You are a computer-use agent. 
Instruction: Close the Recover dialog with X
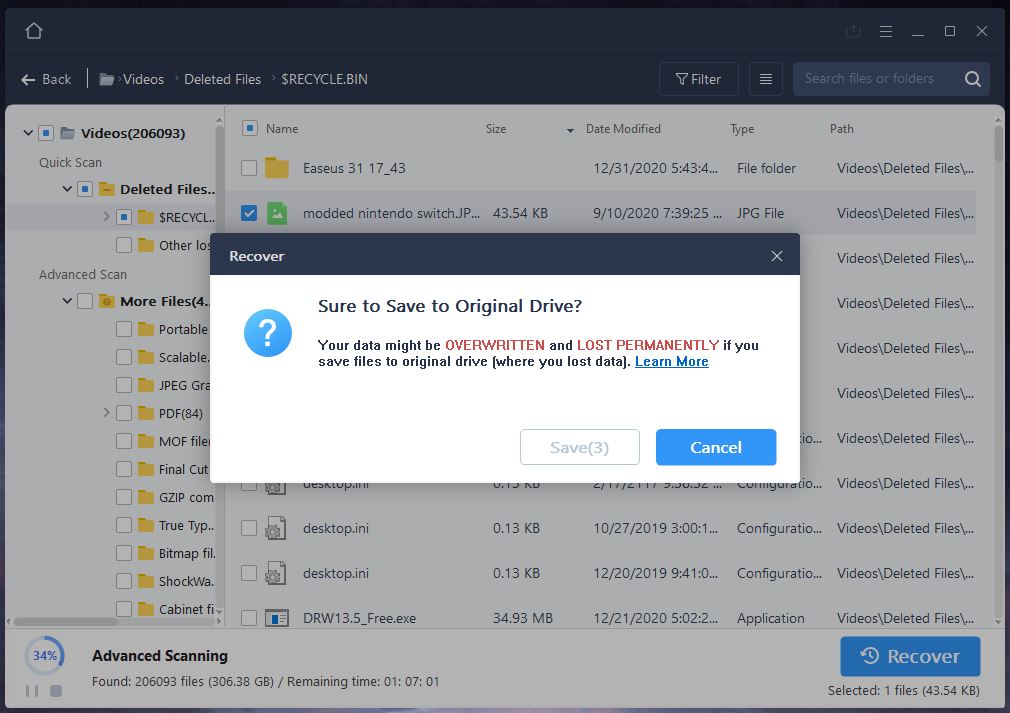click(776, 256)
